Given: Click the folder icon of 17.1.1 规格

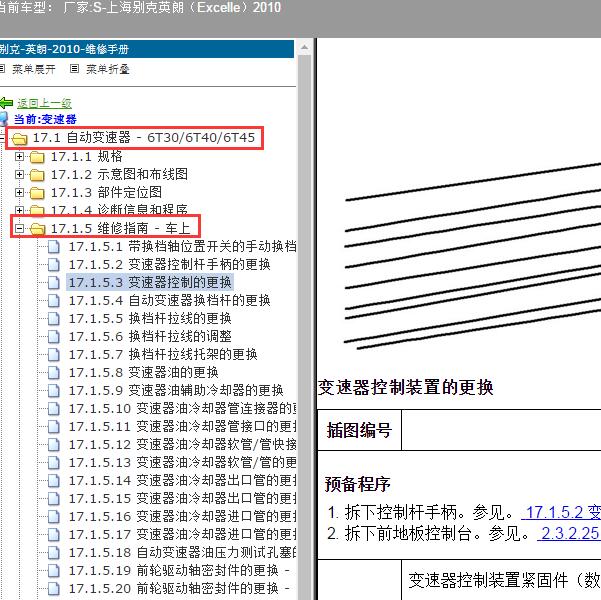Looking at the screenshot, I should pyautogui.click(x=37, y=157).
